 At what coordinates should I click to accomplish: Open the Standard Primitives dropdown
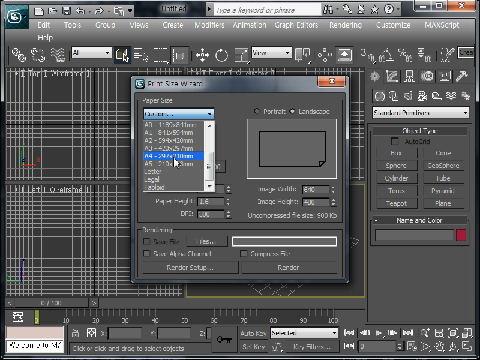pyautogui.click(x=421, y=113)
